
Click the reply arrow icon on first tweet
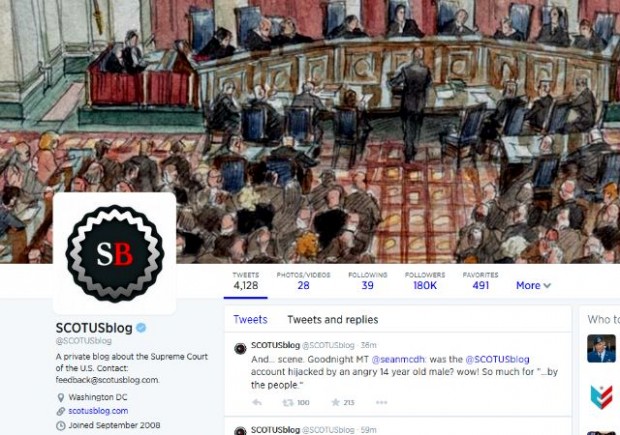[257, 403]
